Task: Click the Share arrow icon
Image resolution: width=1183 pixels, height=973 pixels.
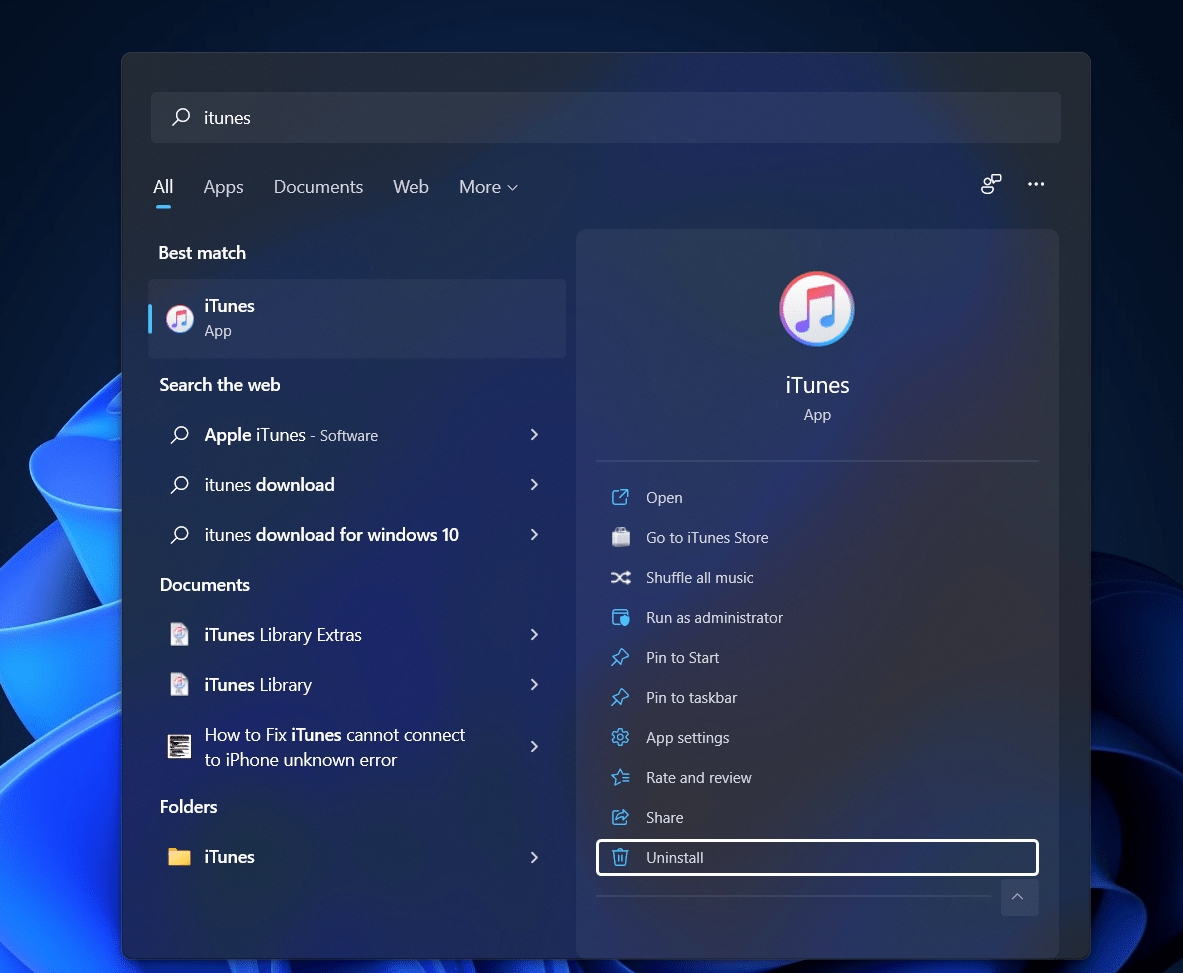Action: click(x=620, y=818)
